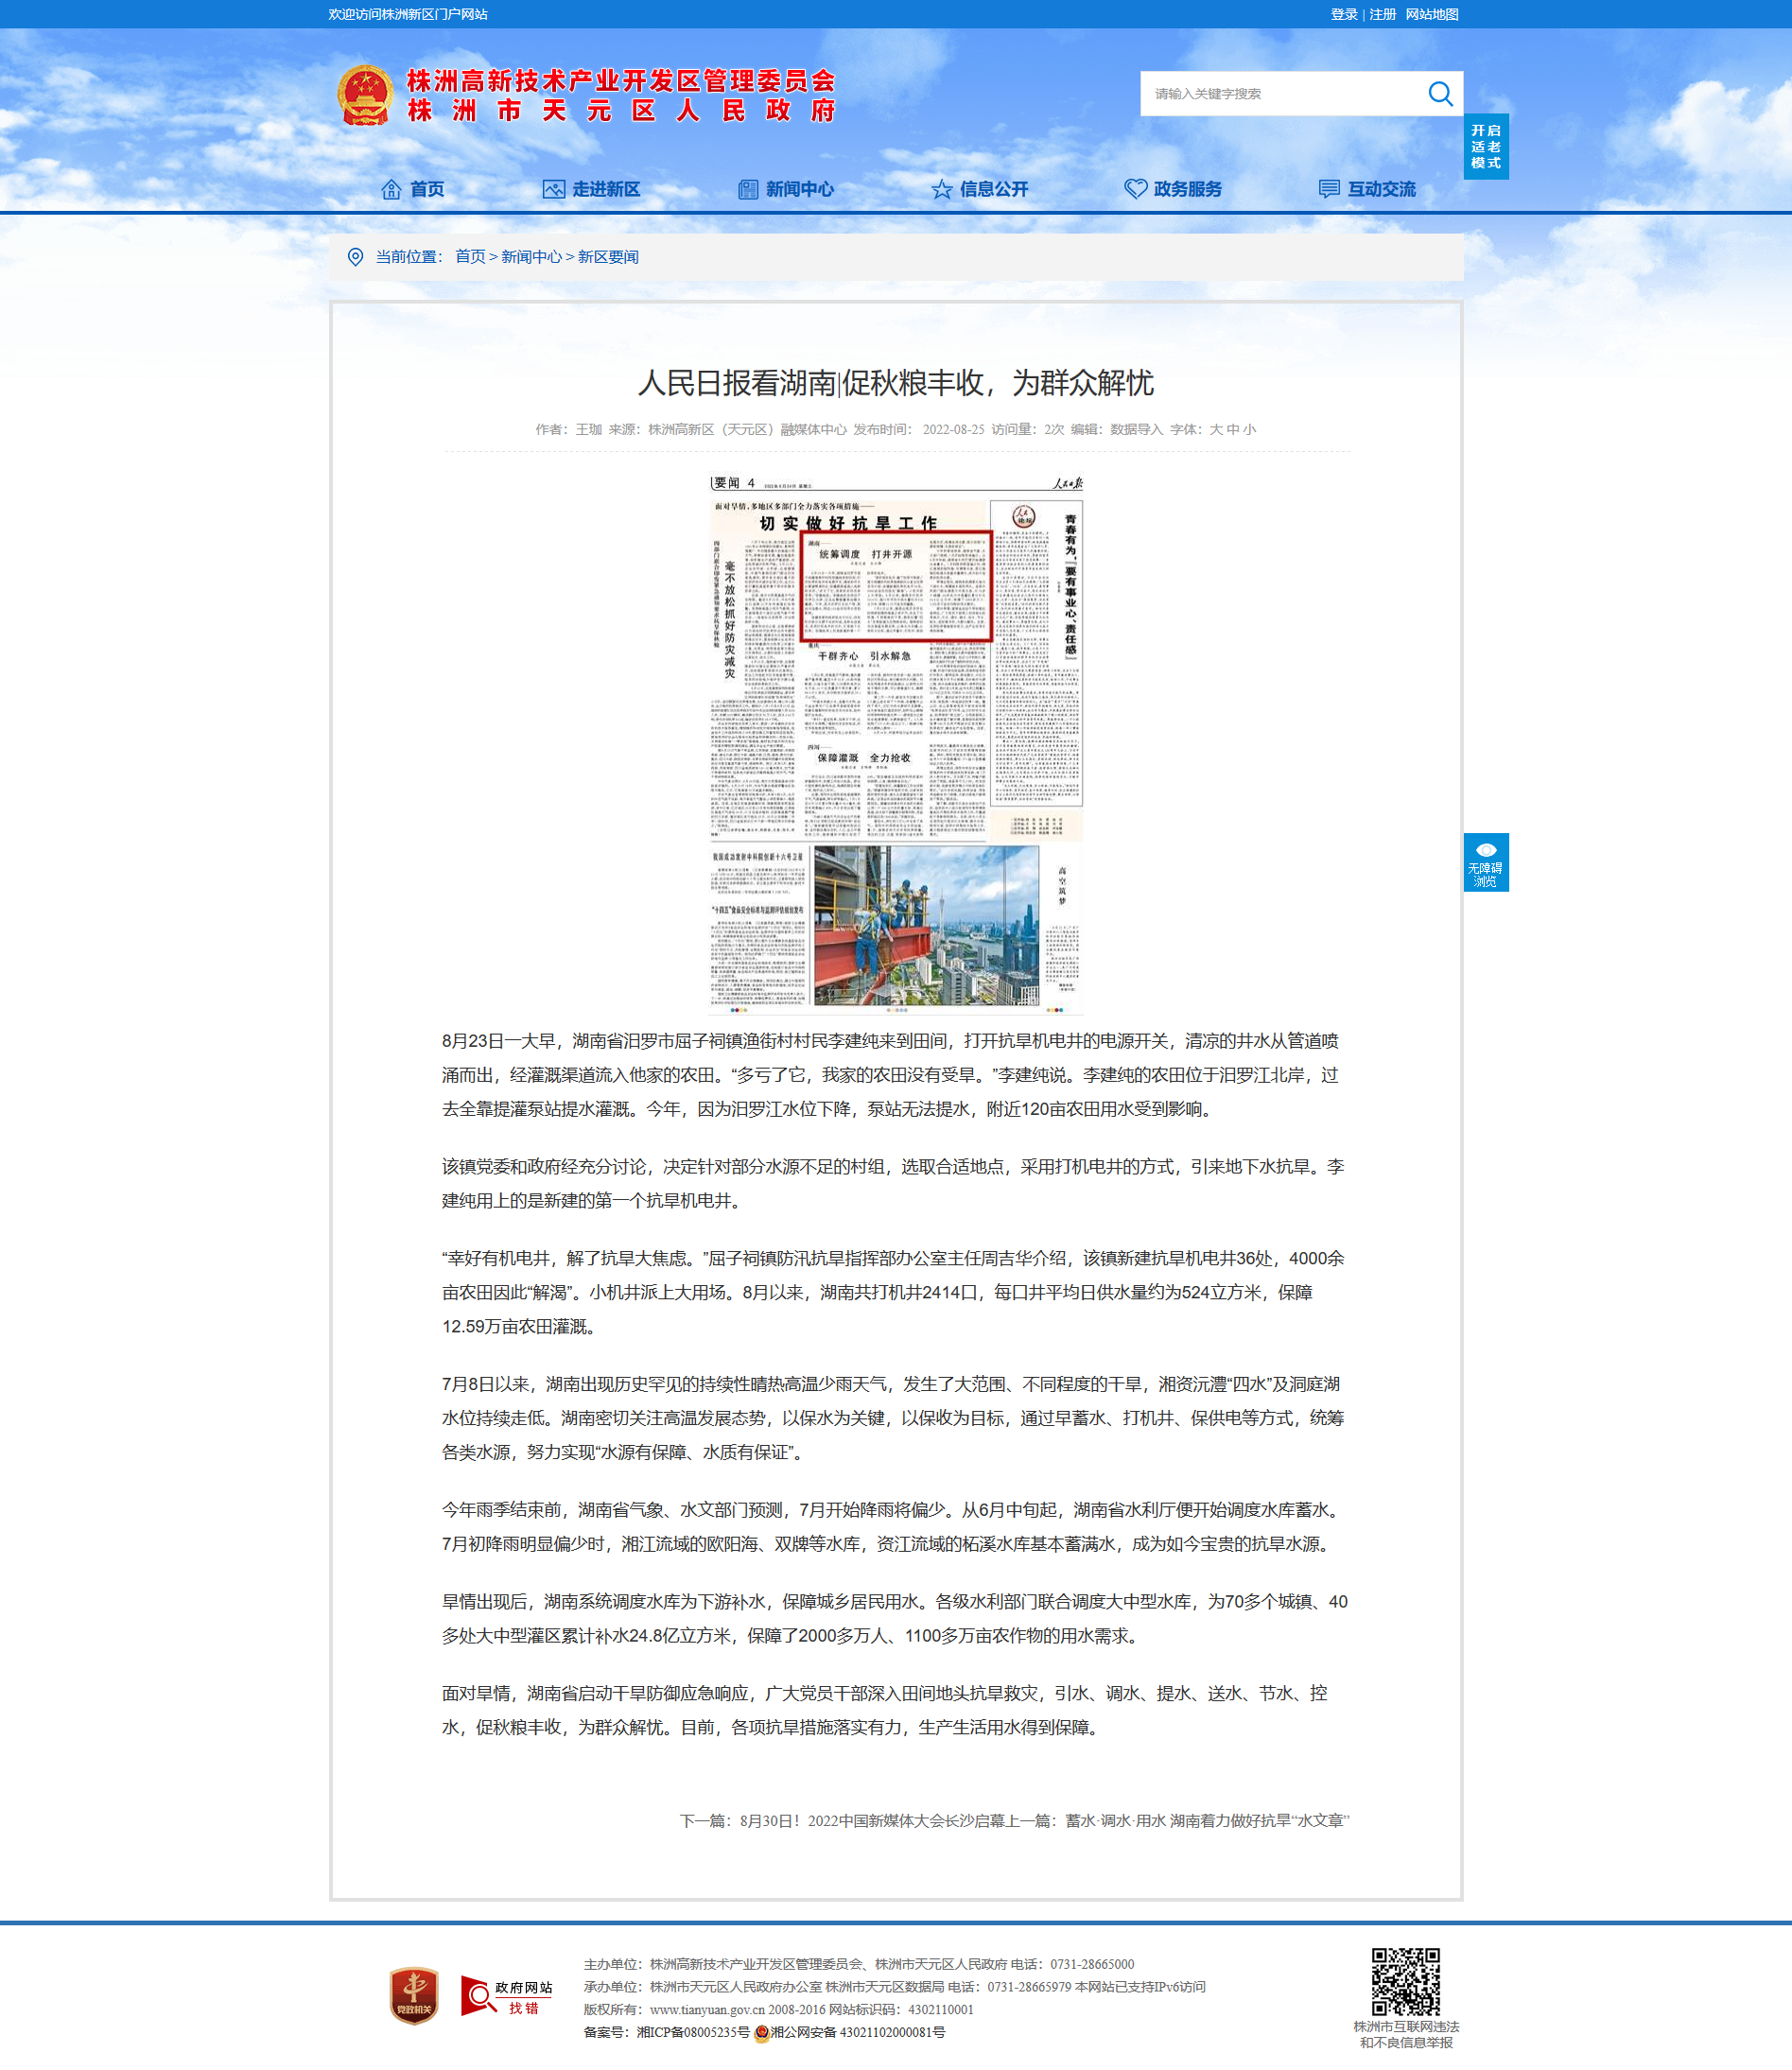Click the house icon beside 首页

[391, 189]
